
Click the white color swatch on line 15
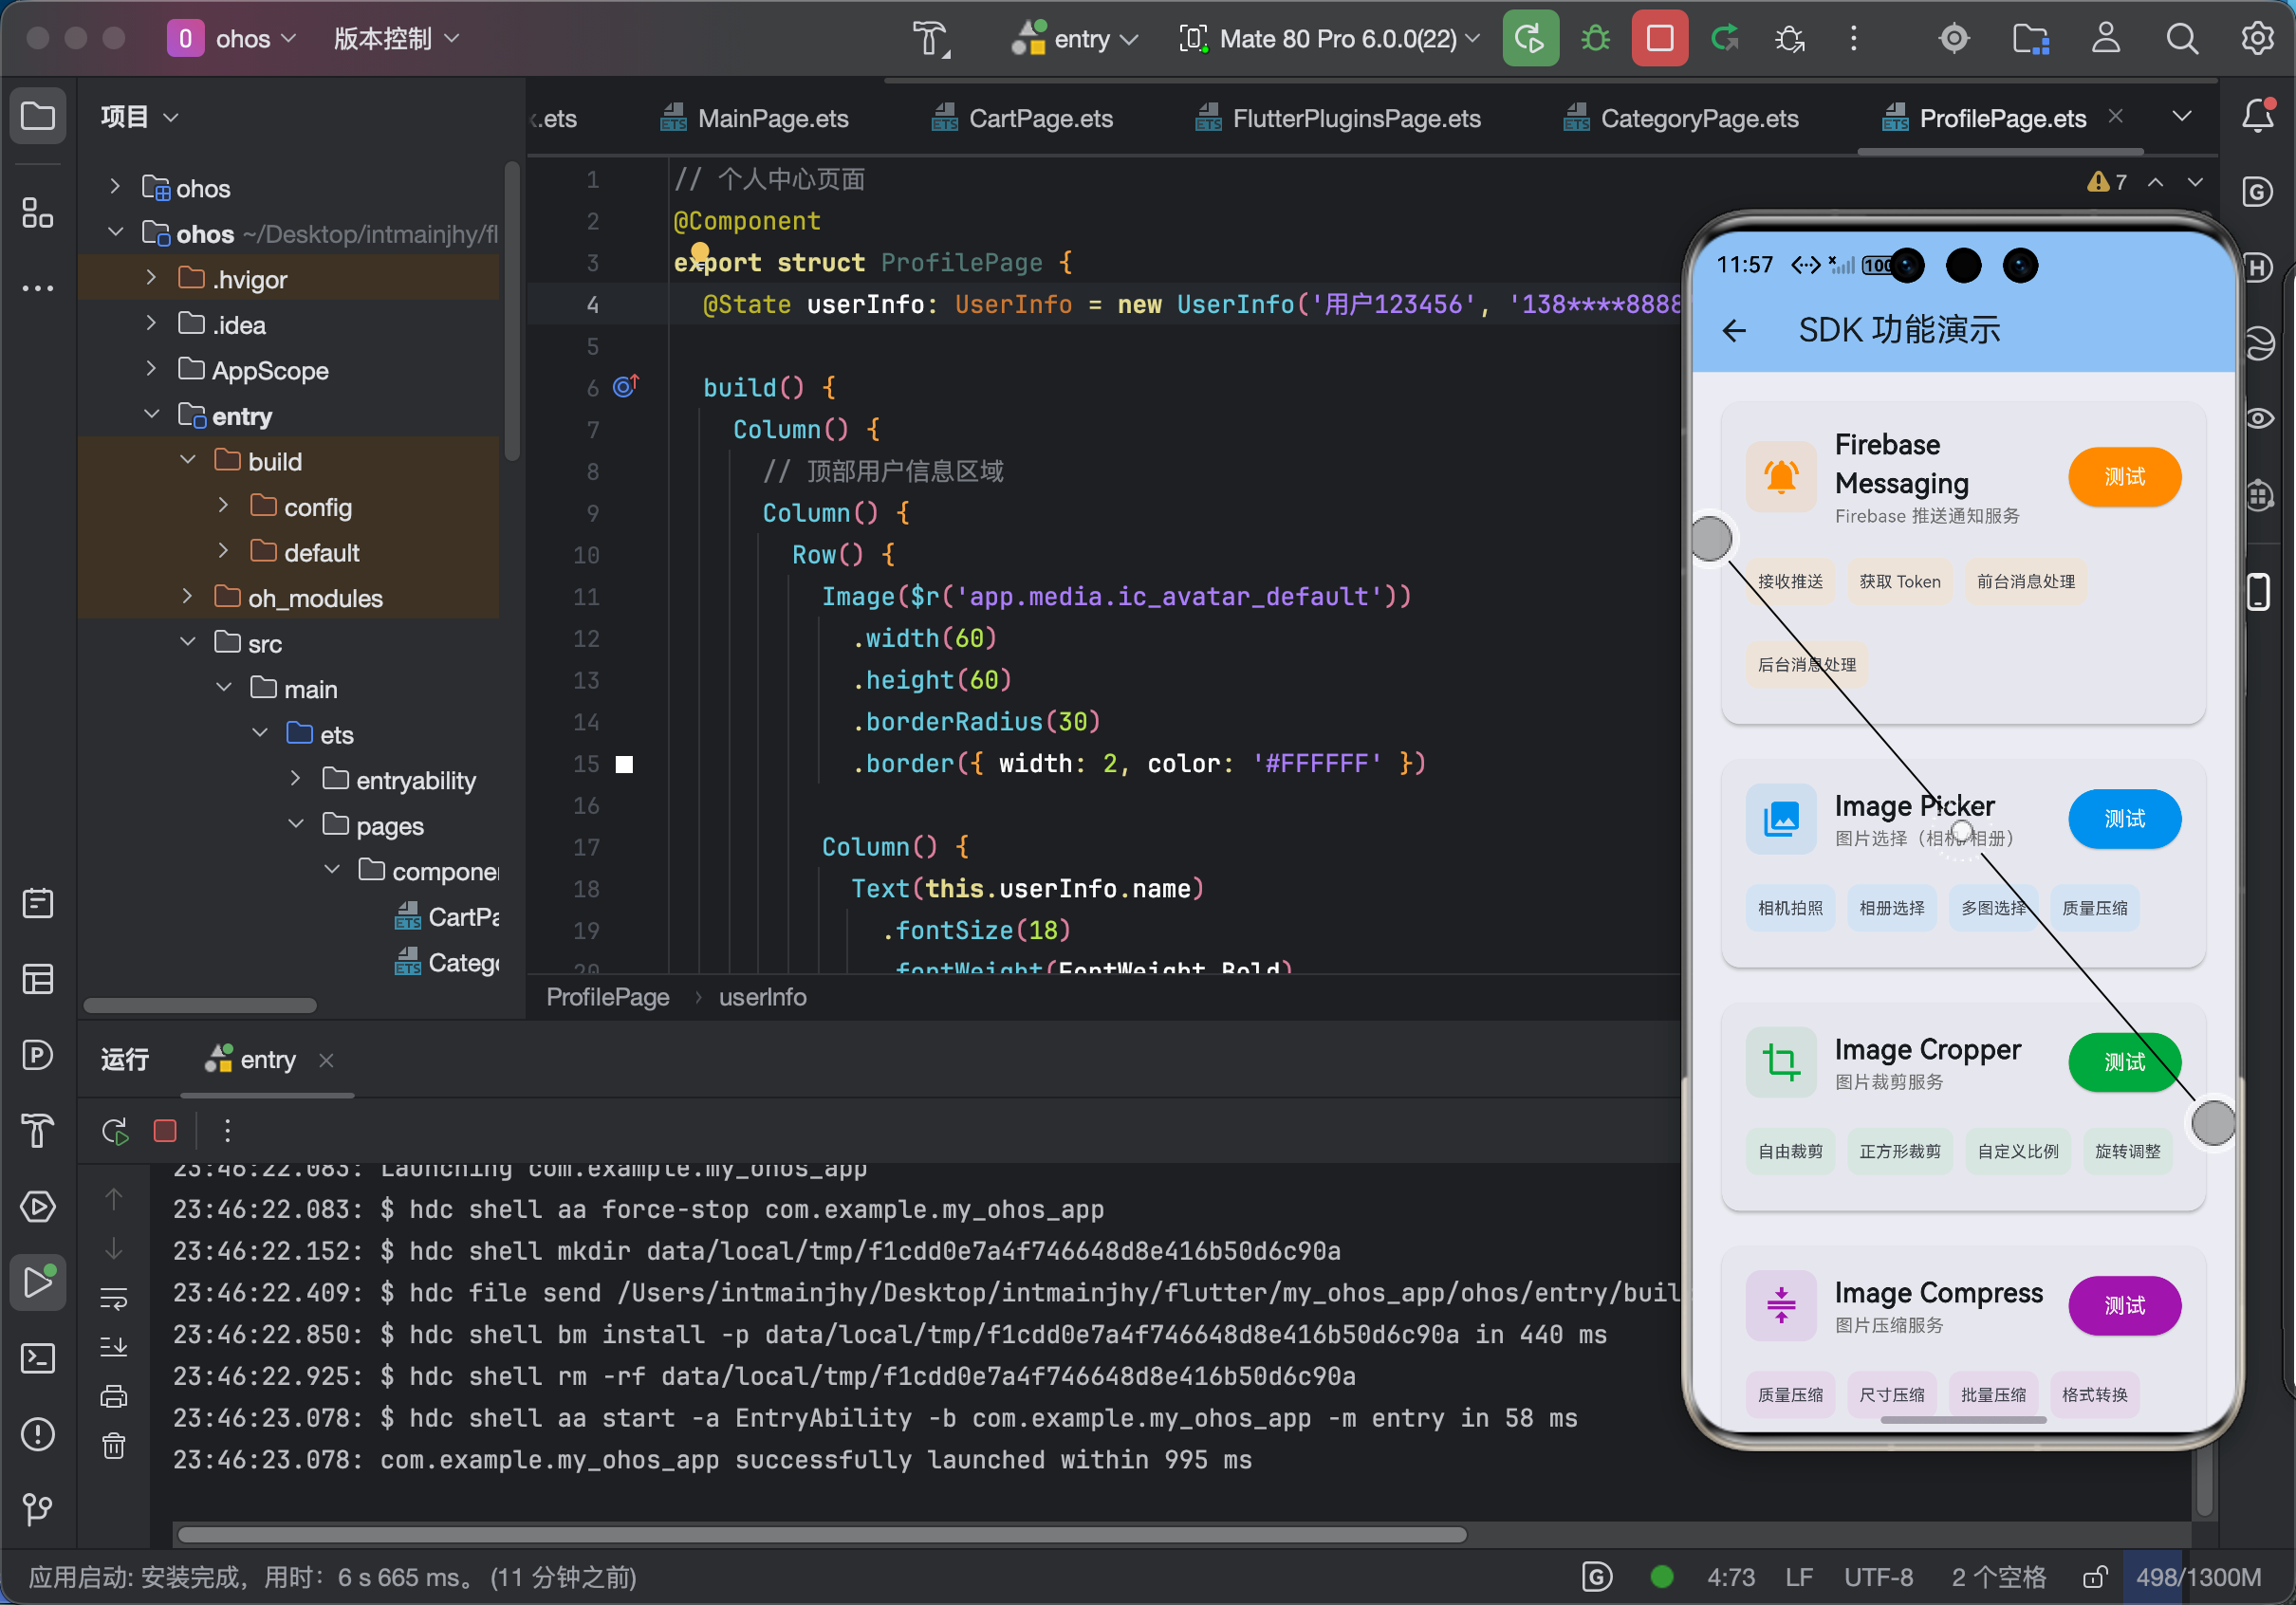[624, 764]
